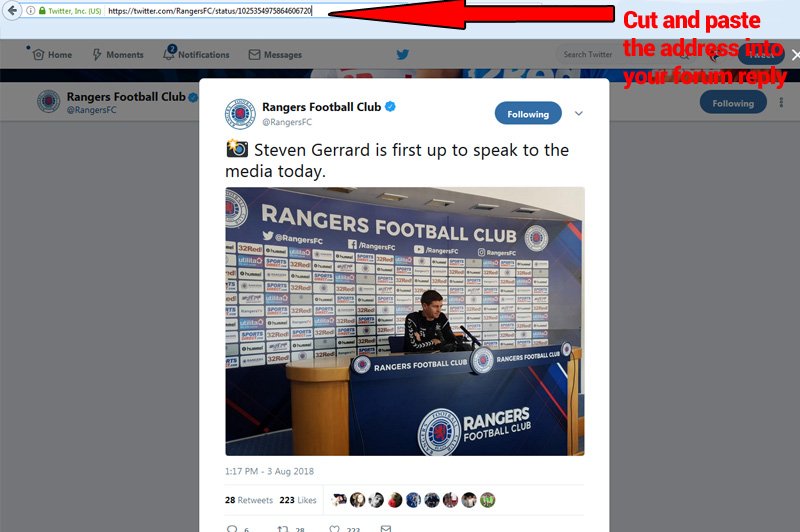The width and height of the screenshot is (800, 532).
Task: Click the browser back arrow button
Action: coord(12,10)
